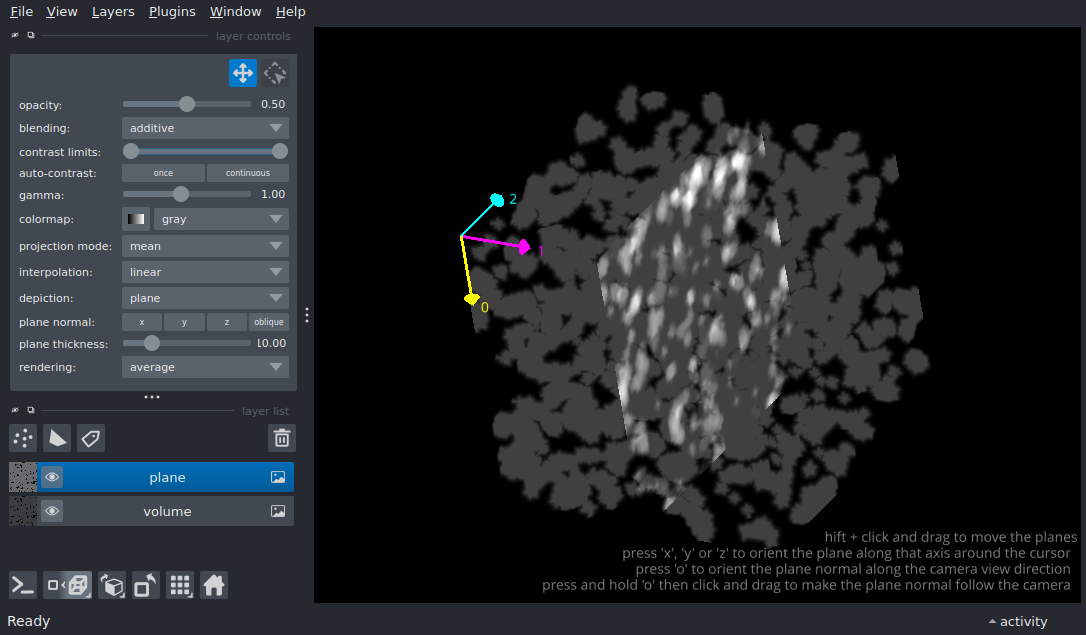Screen dimensions: 1086x635
Task: Expand the colormap dropdown showing gray
Action: pyautogui.click(x=221, y=219)
